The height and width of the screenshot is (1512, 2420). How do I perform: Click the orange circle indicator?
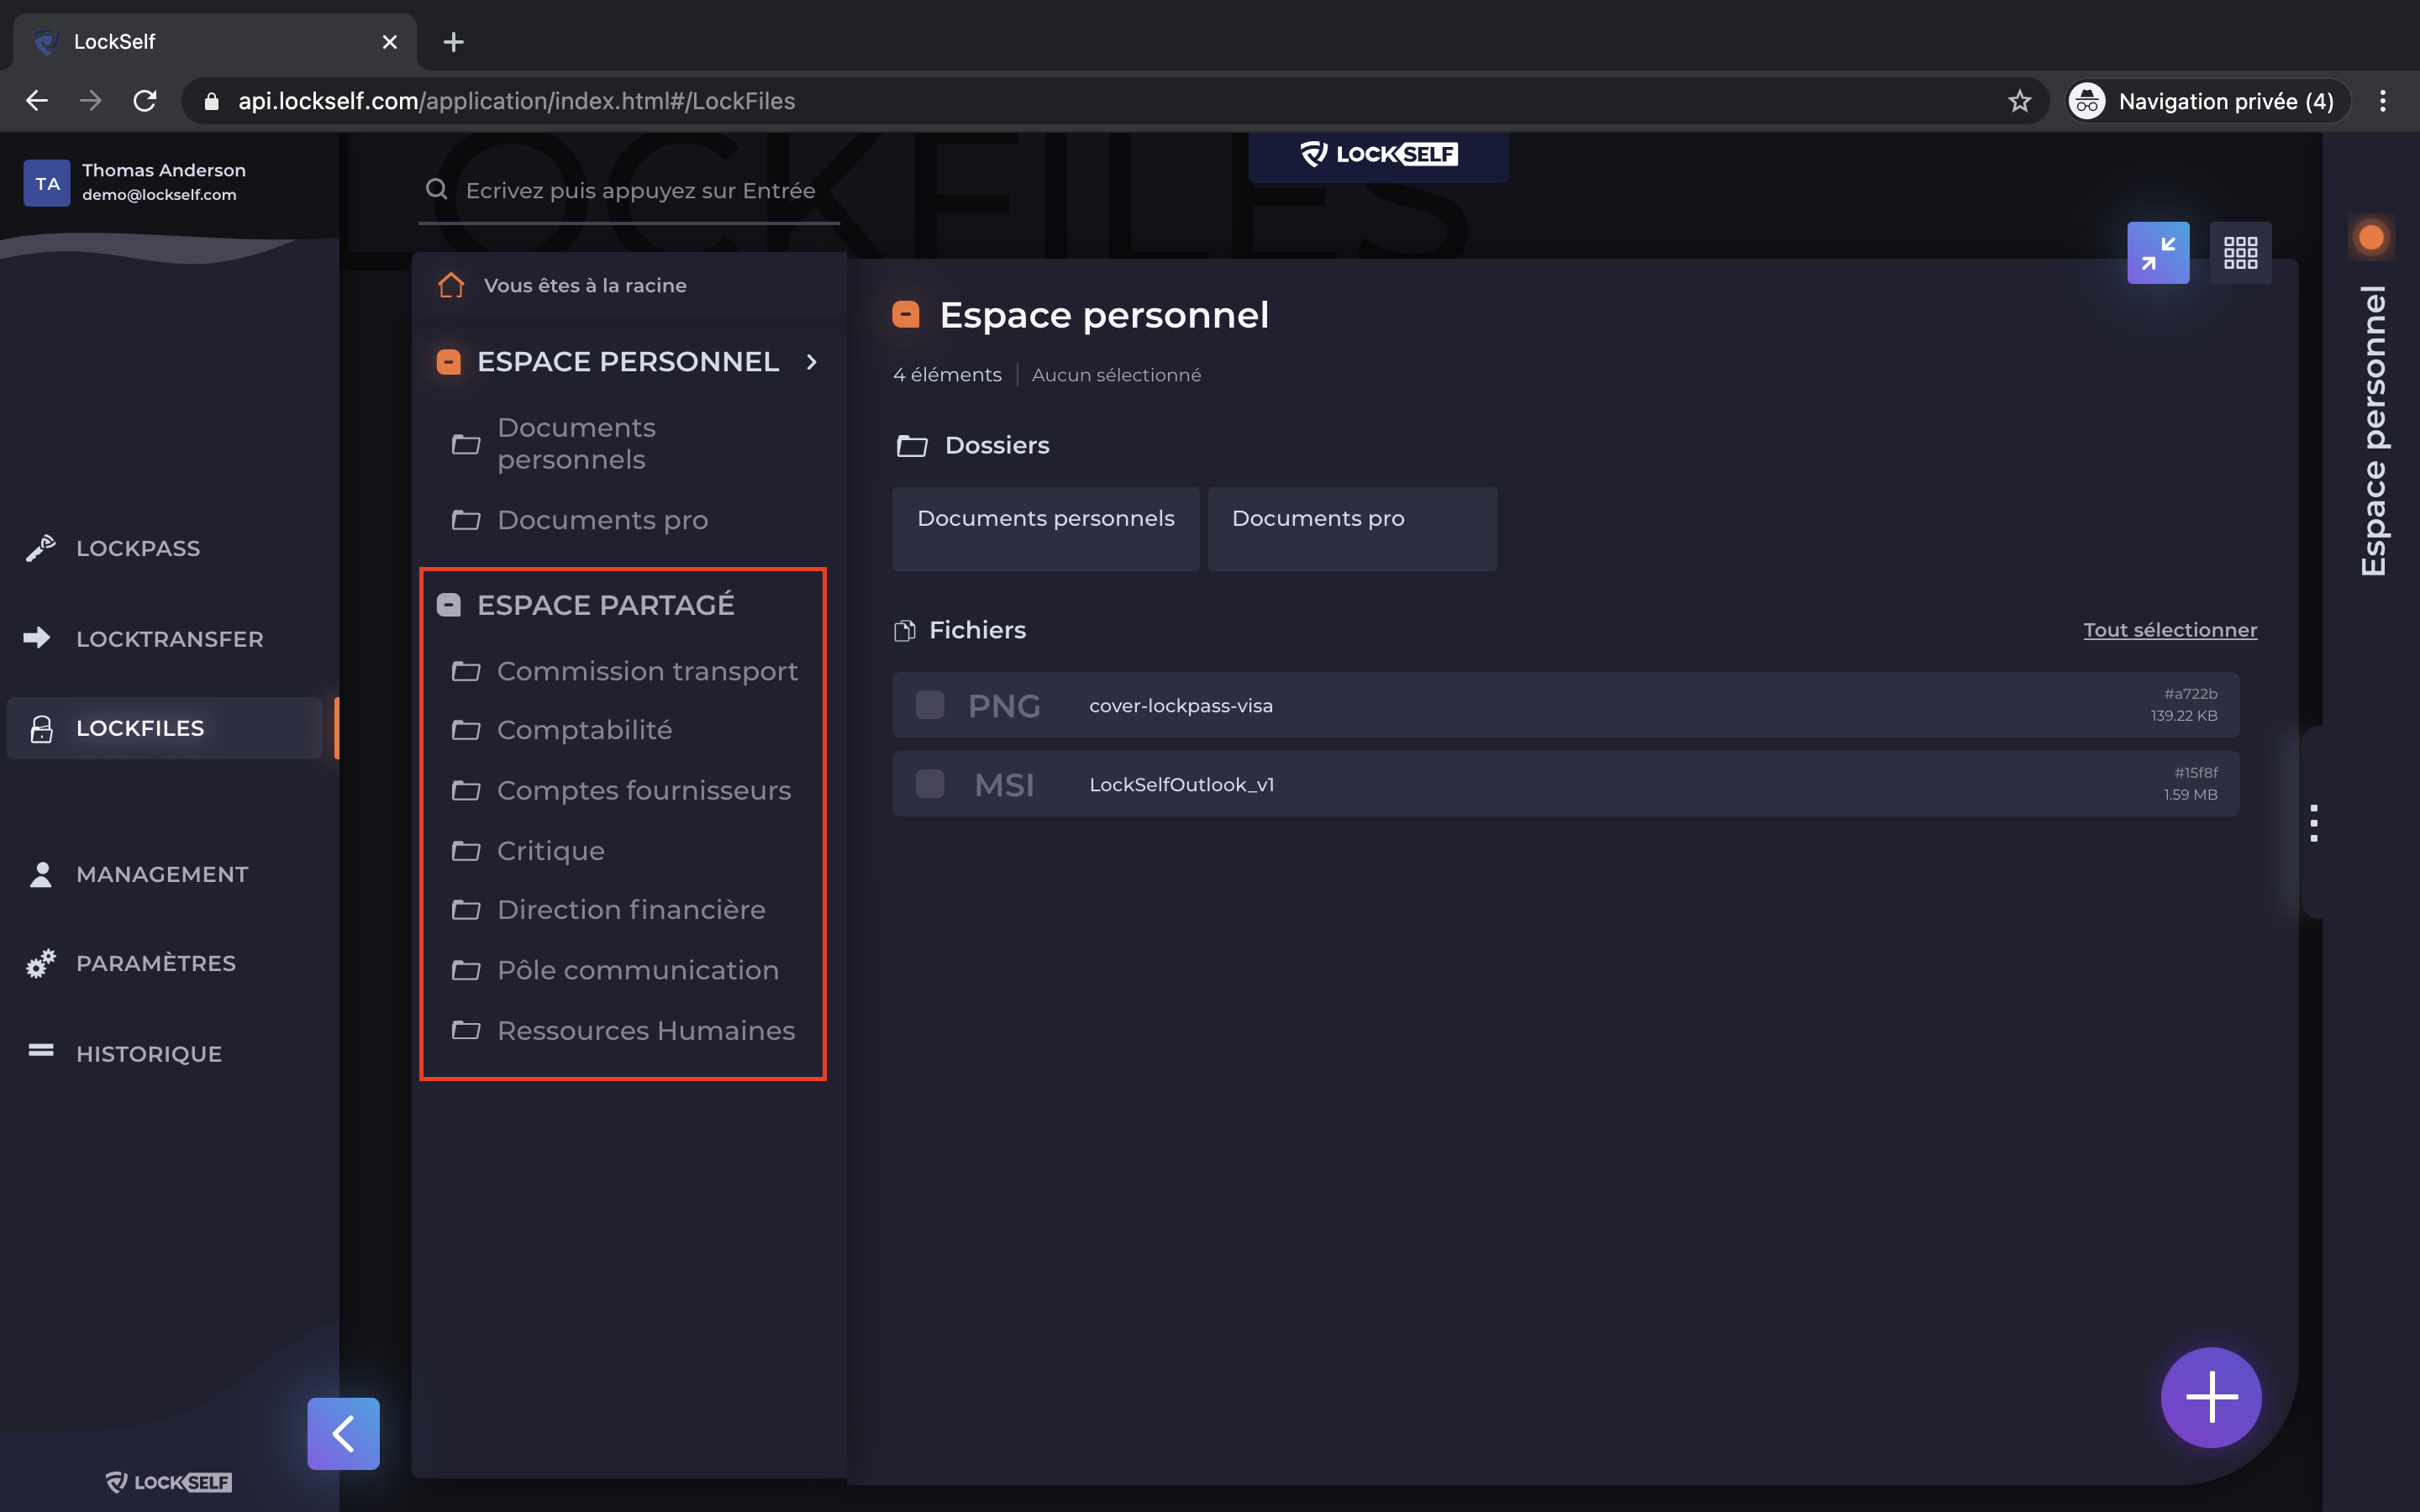(2371, 237)
